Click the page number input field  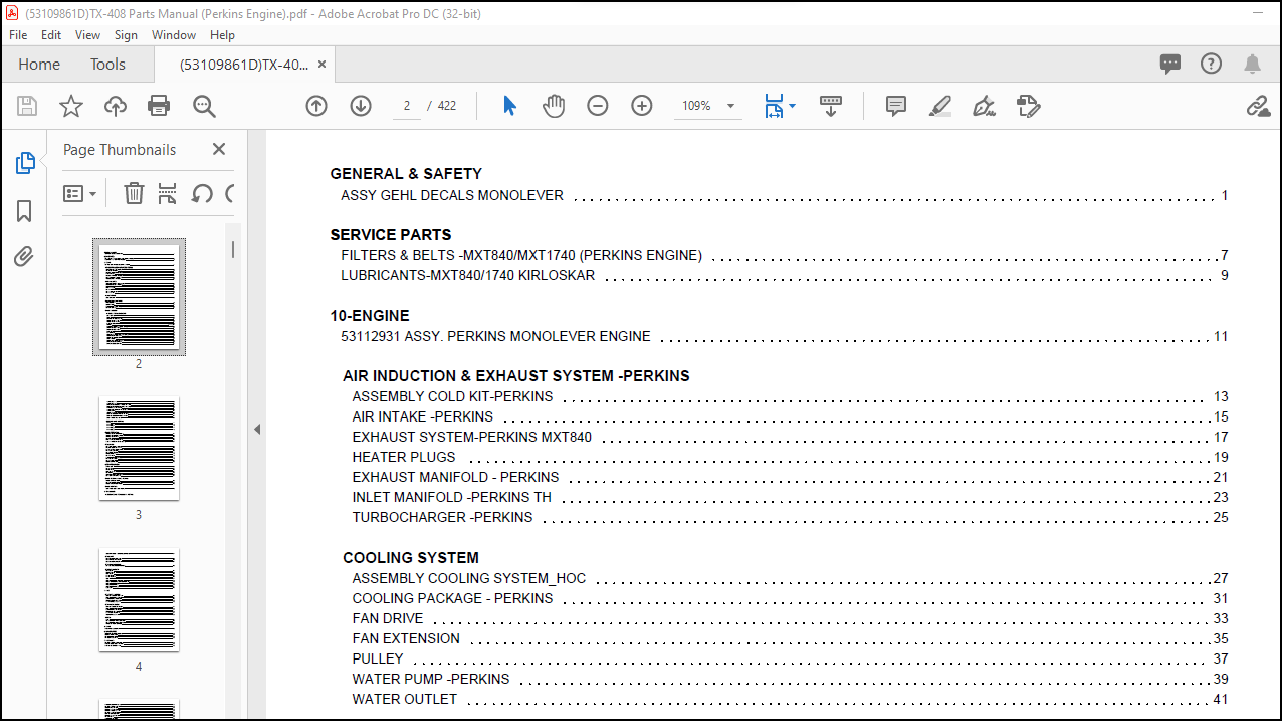pyautogui.click(x=406, y=106)
